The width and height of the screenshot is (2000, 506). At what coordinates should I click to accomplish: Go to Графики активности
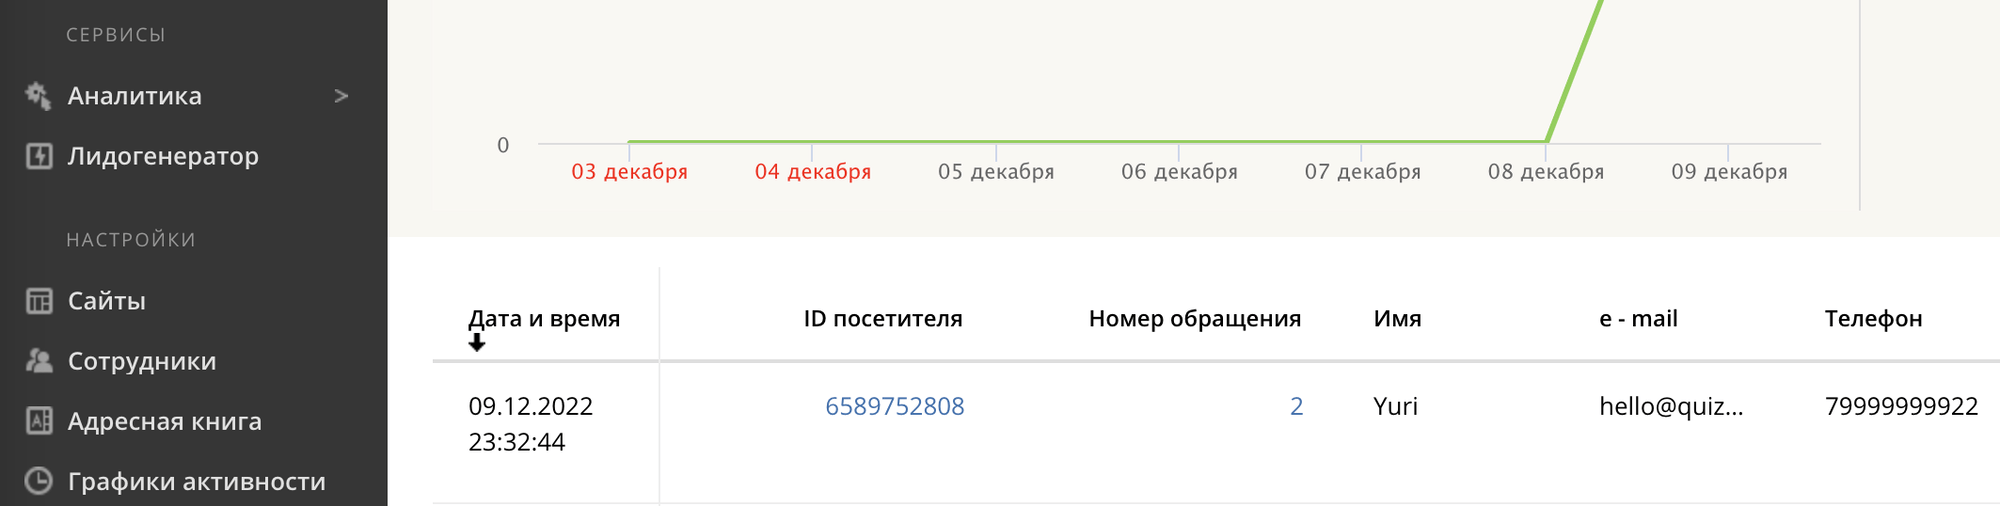click(x=197, y=481)
